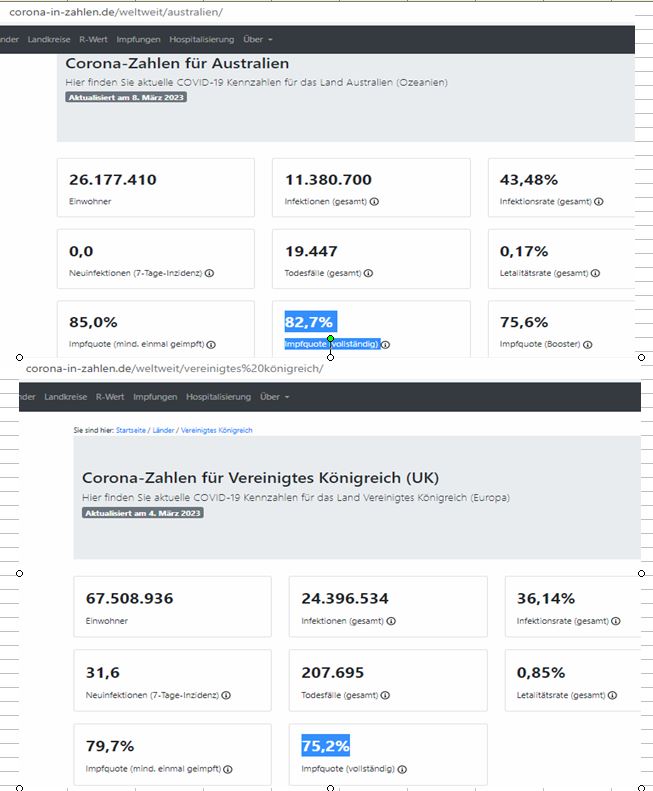Viewport: 653px width, 791px height.
Task: Click the highlighted 75,2% vaccination value
Action: [x=326, y=746]
